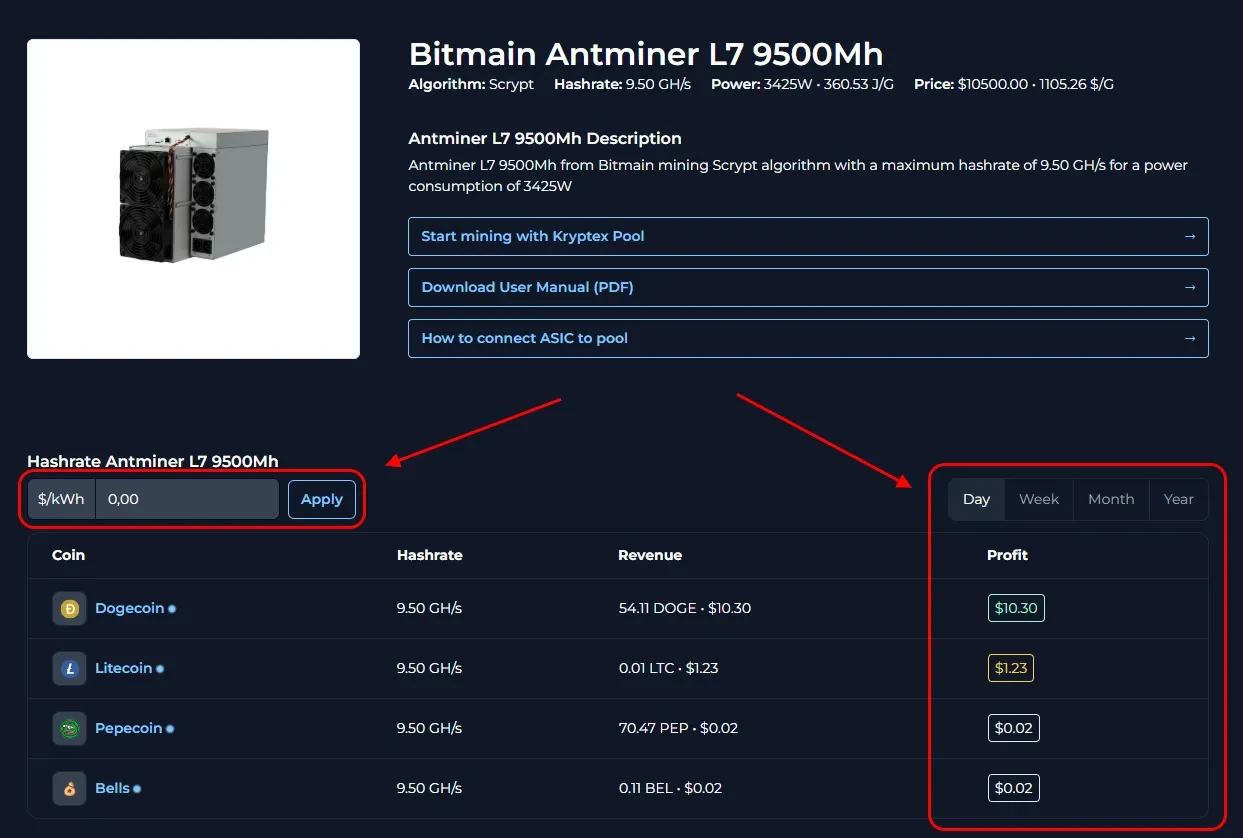The width and height of the screenshot is (1243, 838).
Task: Switch profit period to Day
Action: coord(976,499)
